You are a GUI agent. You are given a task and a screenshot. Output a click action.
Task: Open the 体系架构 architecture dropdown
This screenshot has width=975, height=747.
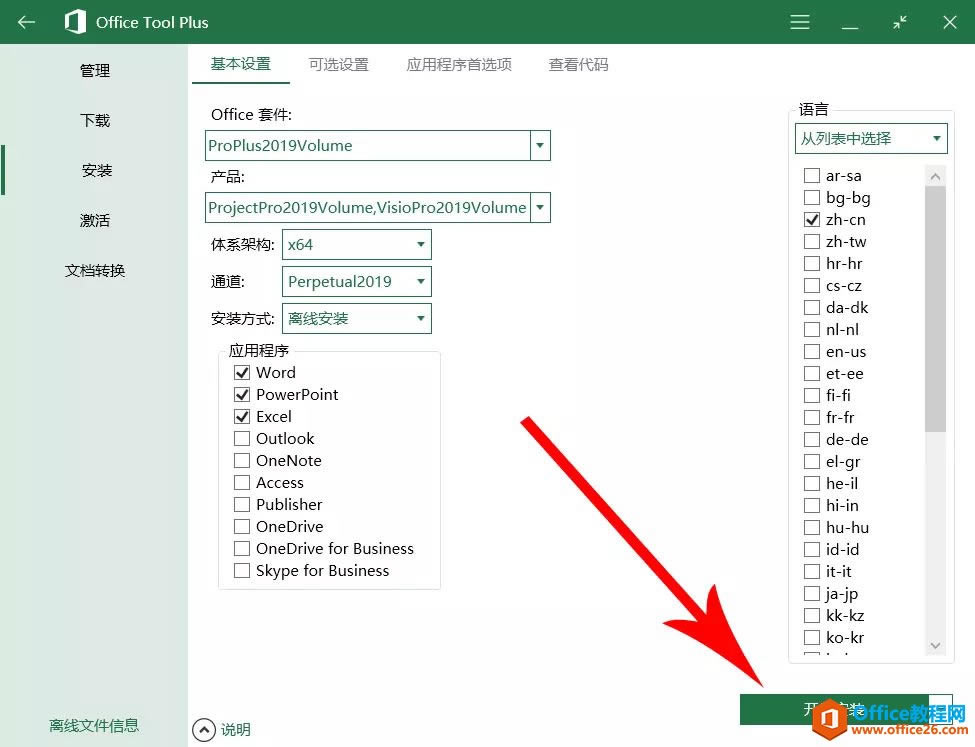(420, 244)
